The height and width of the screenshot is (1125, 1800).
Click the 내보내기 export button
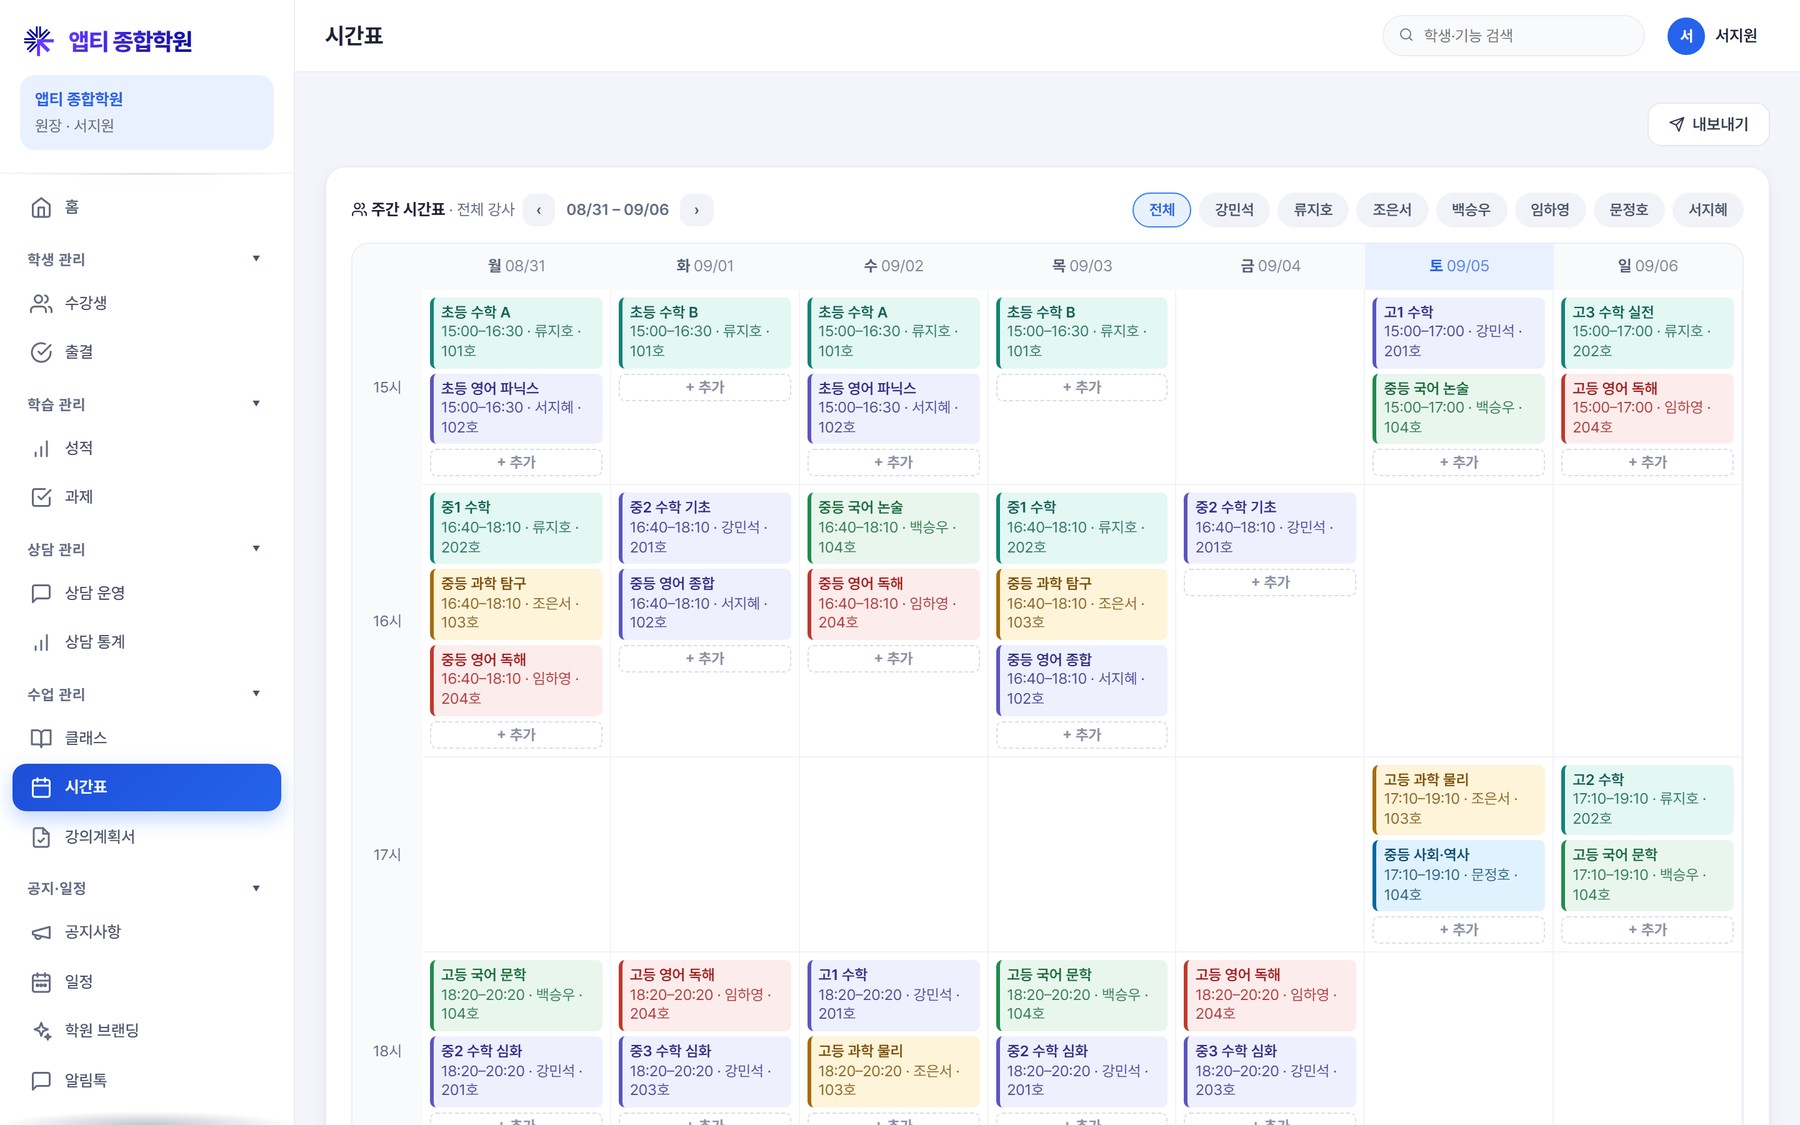1708,124
